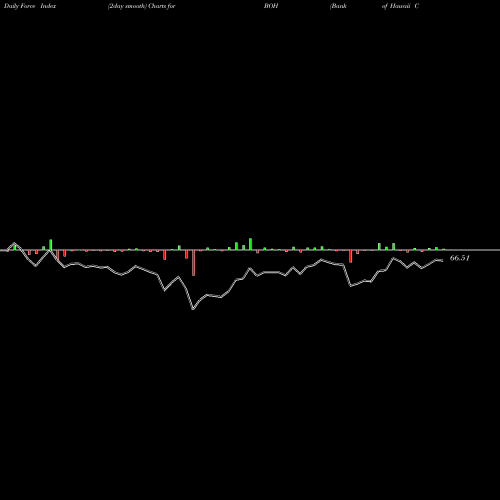The image size is (500, 500).
Task: Click the '(2day smooth) Charts for' text
Action: 142,6
